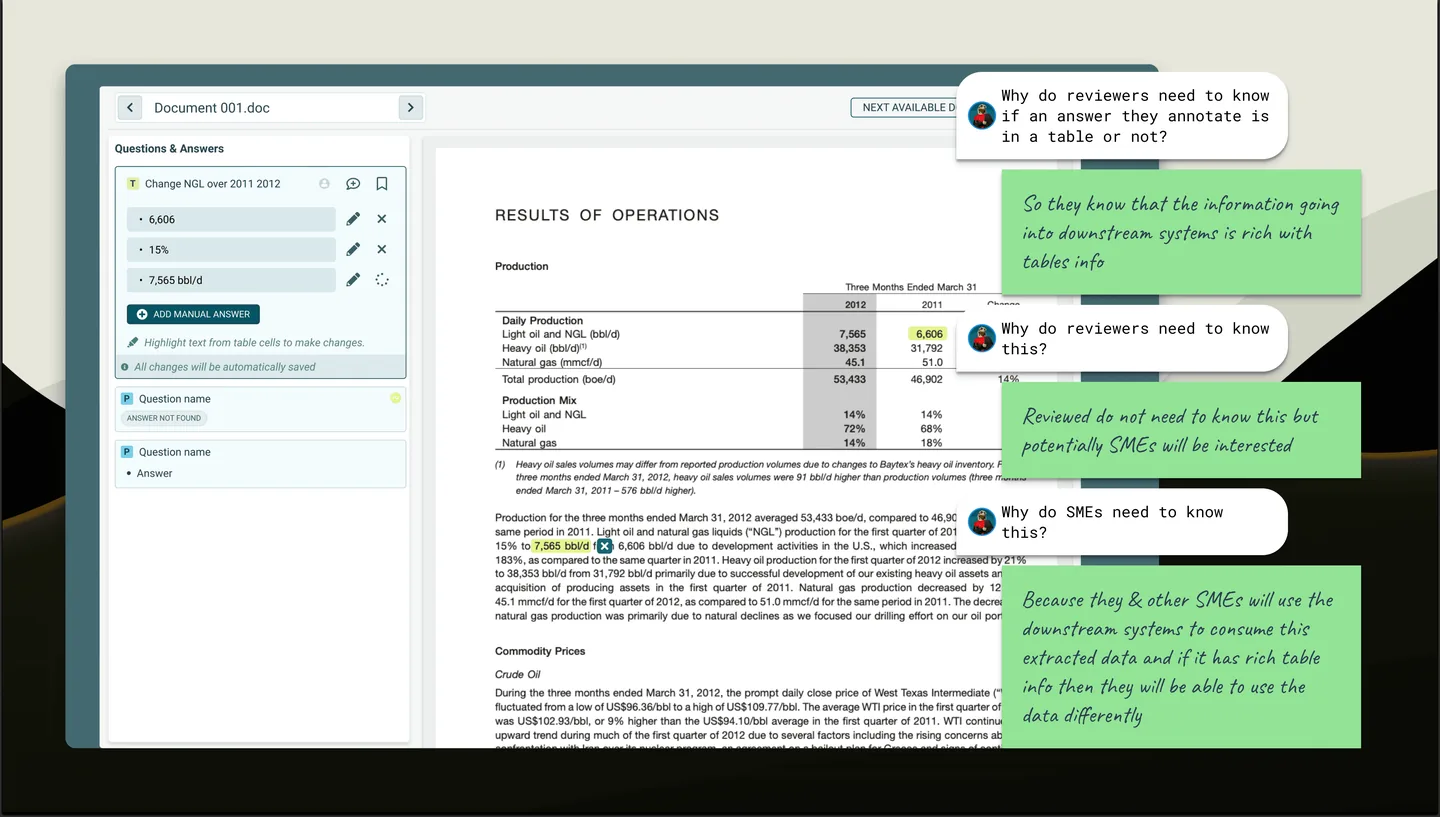The width and height of the screenshot is (1440, 817).
Task: Remove the 15% answer
Action: point(382,250)
